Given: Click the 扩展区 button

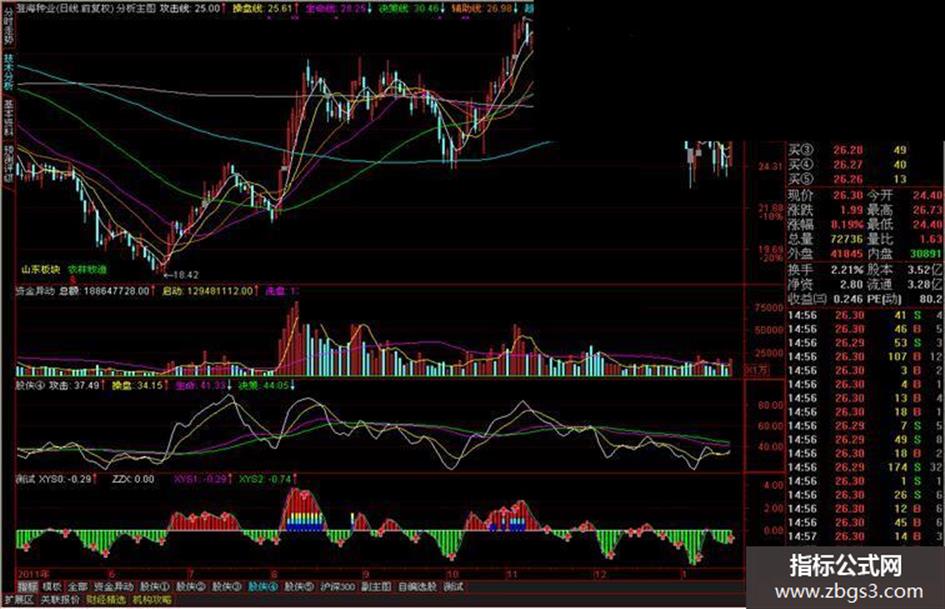Looking at the screenshot, I should [19, 600].
